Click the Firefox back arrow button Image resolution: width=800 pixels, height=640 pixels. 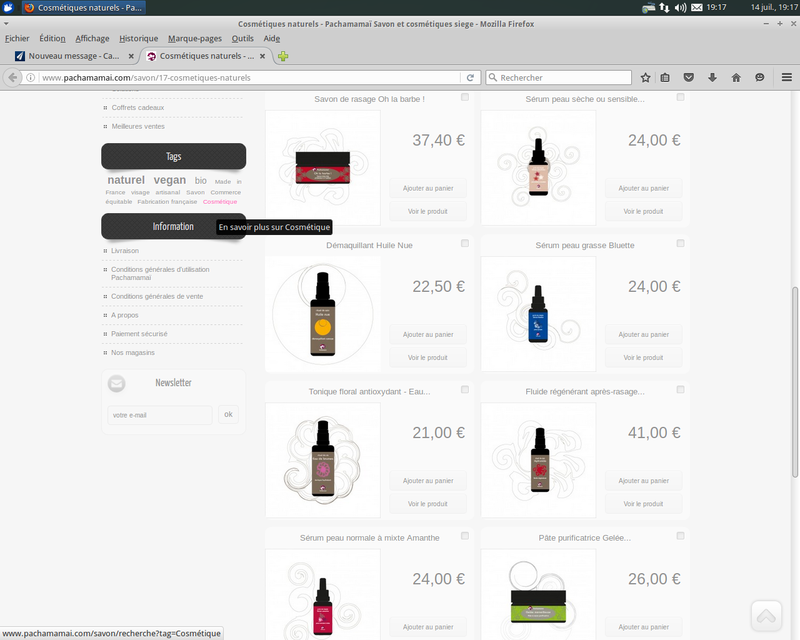[x=12, y=78]
